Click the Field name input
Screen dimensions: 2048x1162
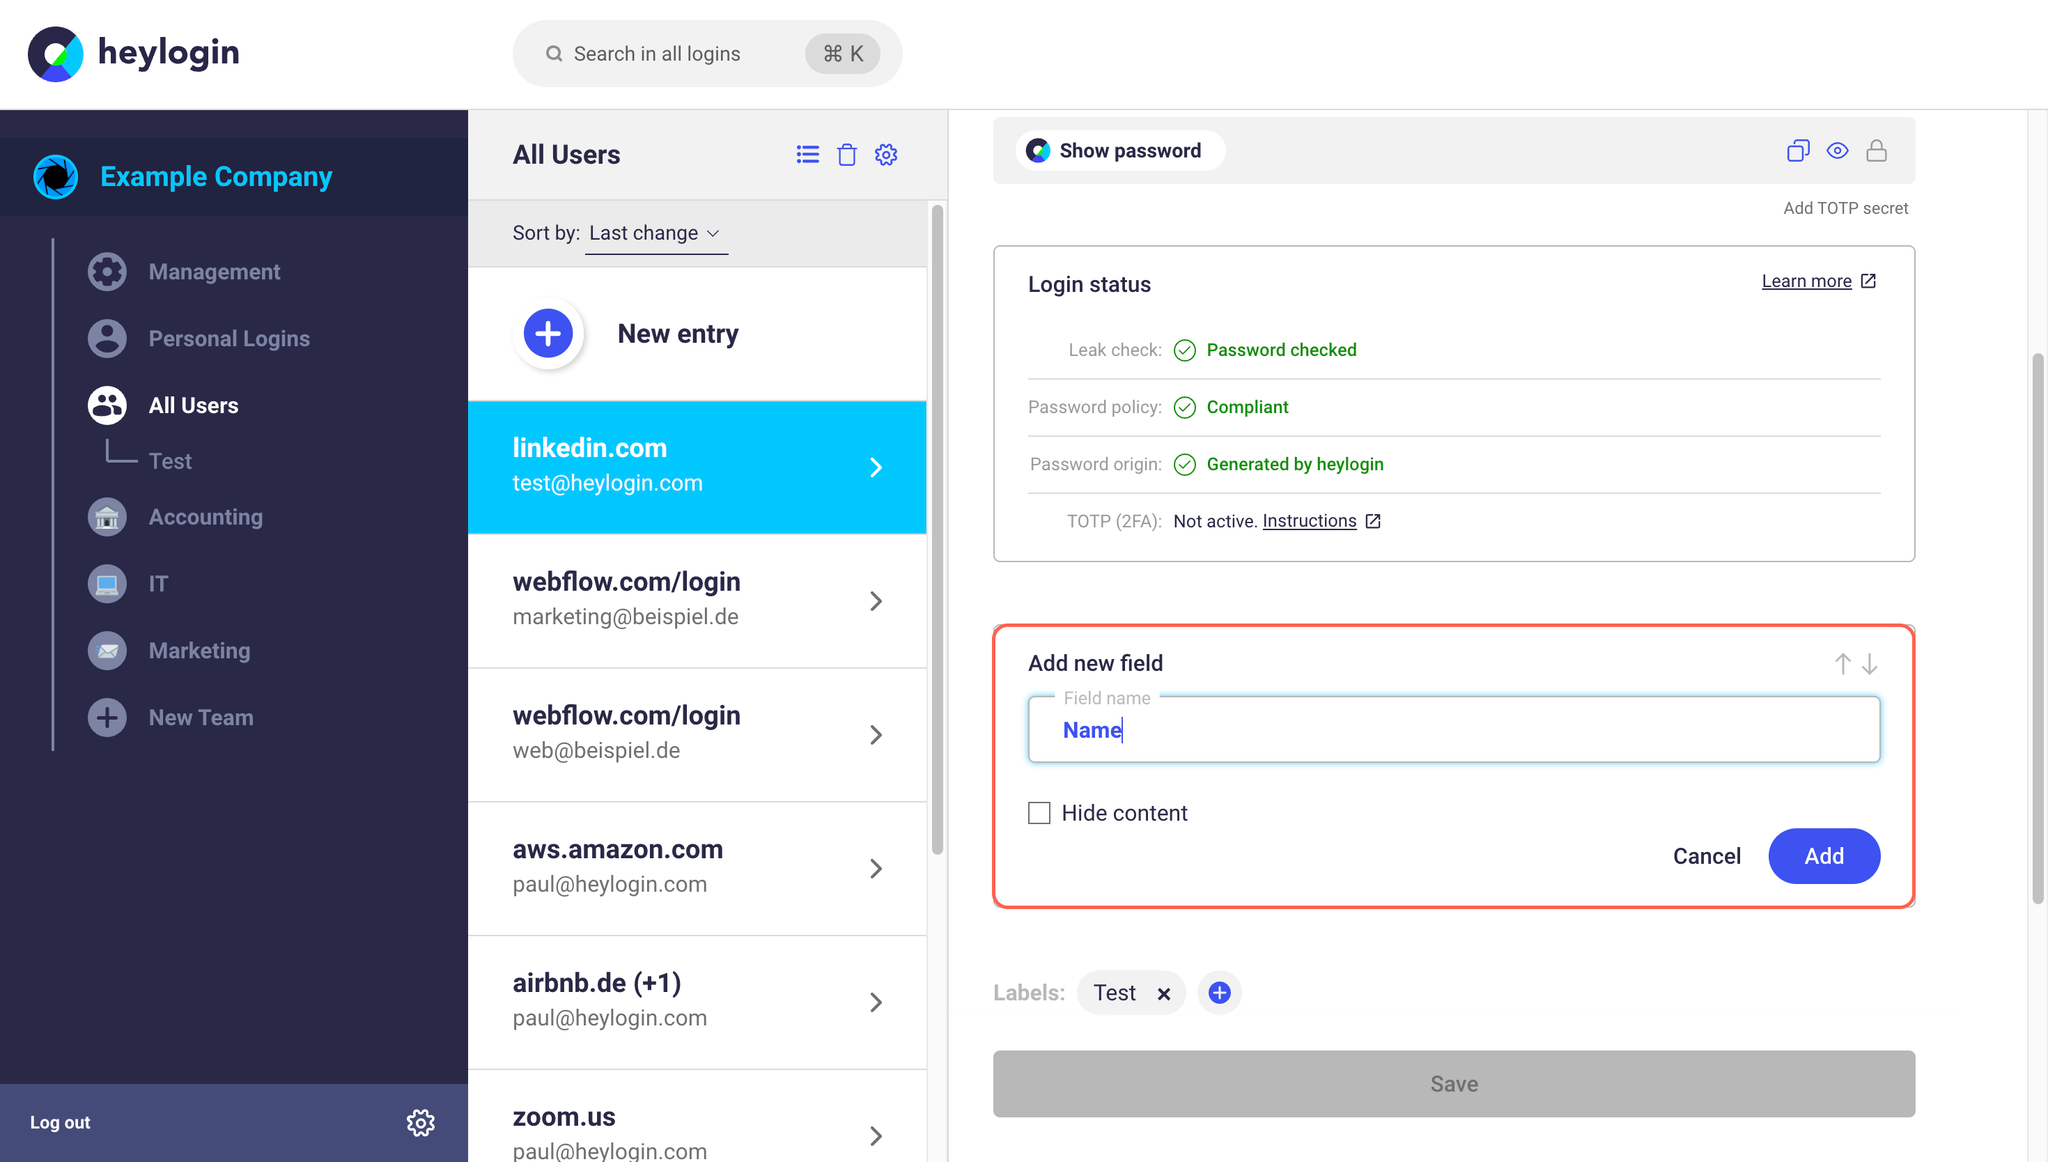click(1453, 730)
